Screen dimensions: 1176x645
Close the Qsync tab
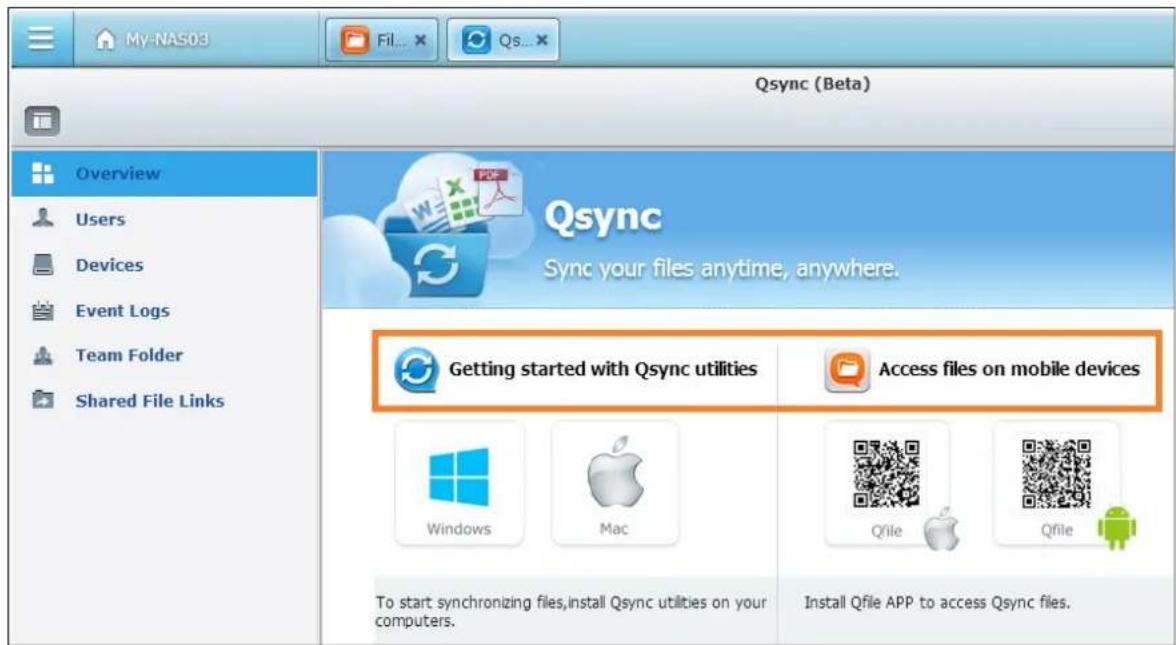(x=542, y=40)
